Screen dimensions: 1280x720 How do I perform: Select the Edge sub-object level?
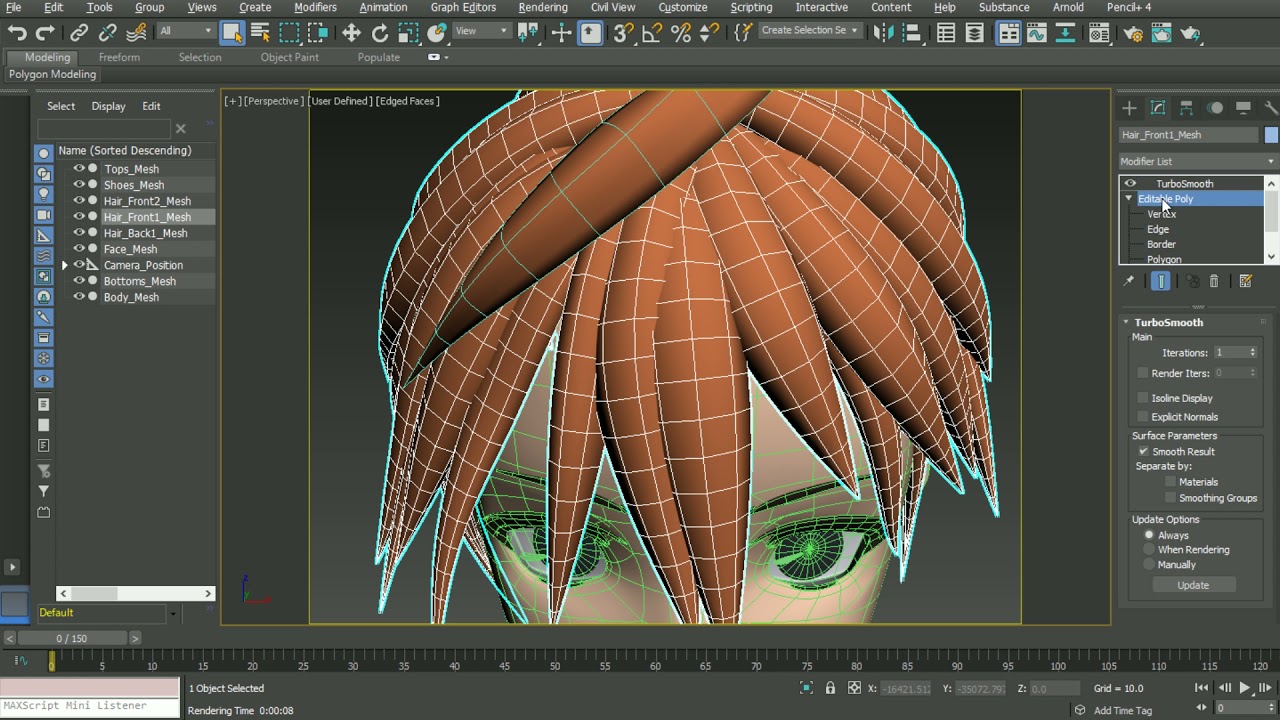point(1158,229)
